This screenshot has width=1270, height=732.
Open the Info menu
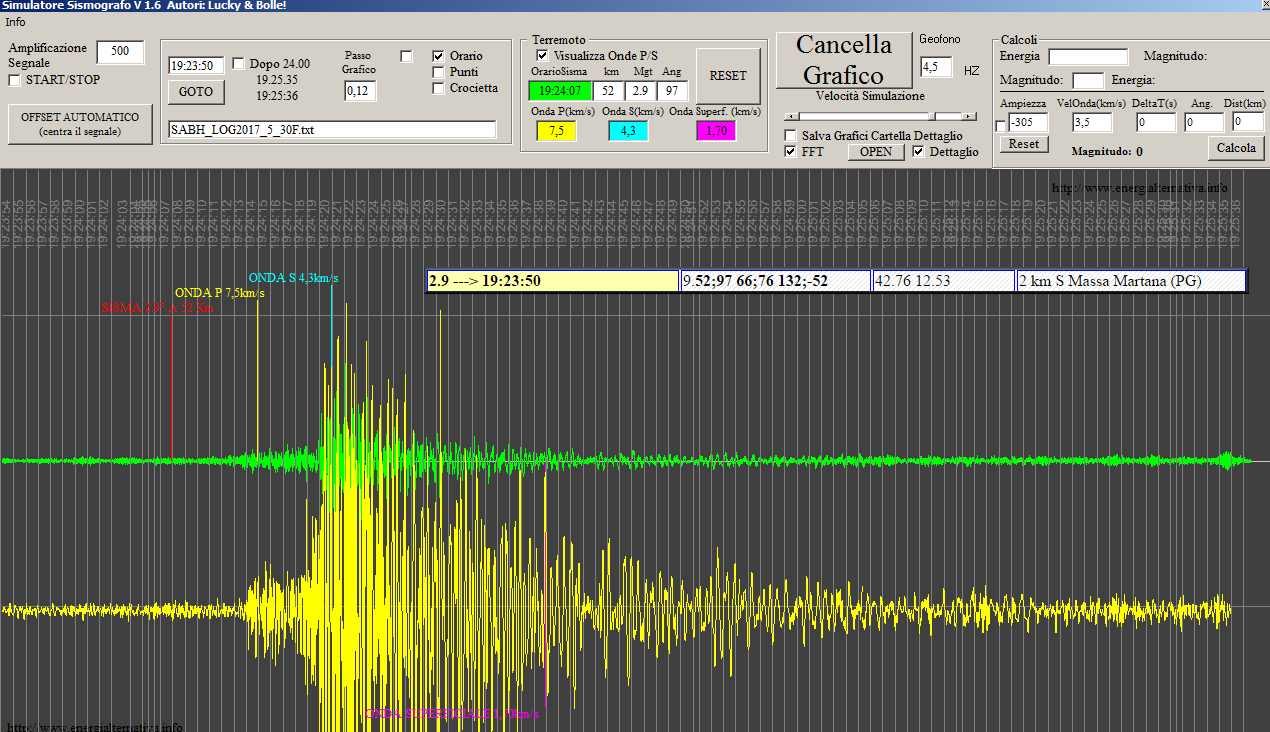15,22
